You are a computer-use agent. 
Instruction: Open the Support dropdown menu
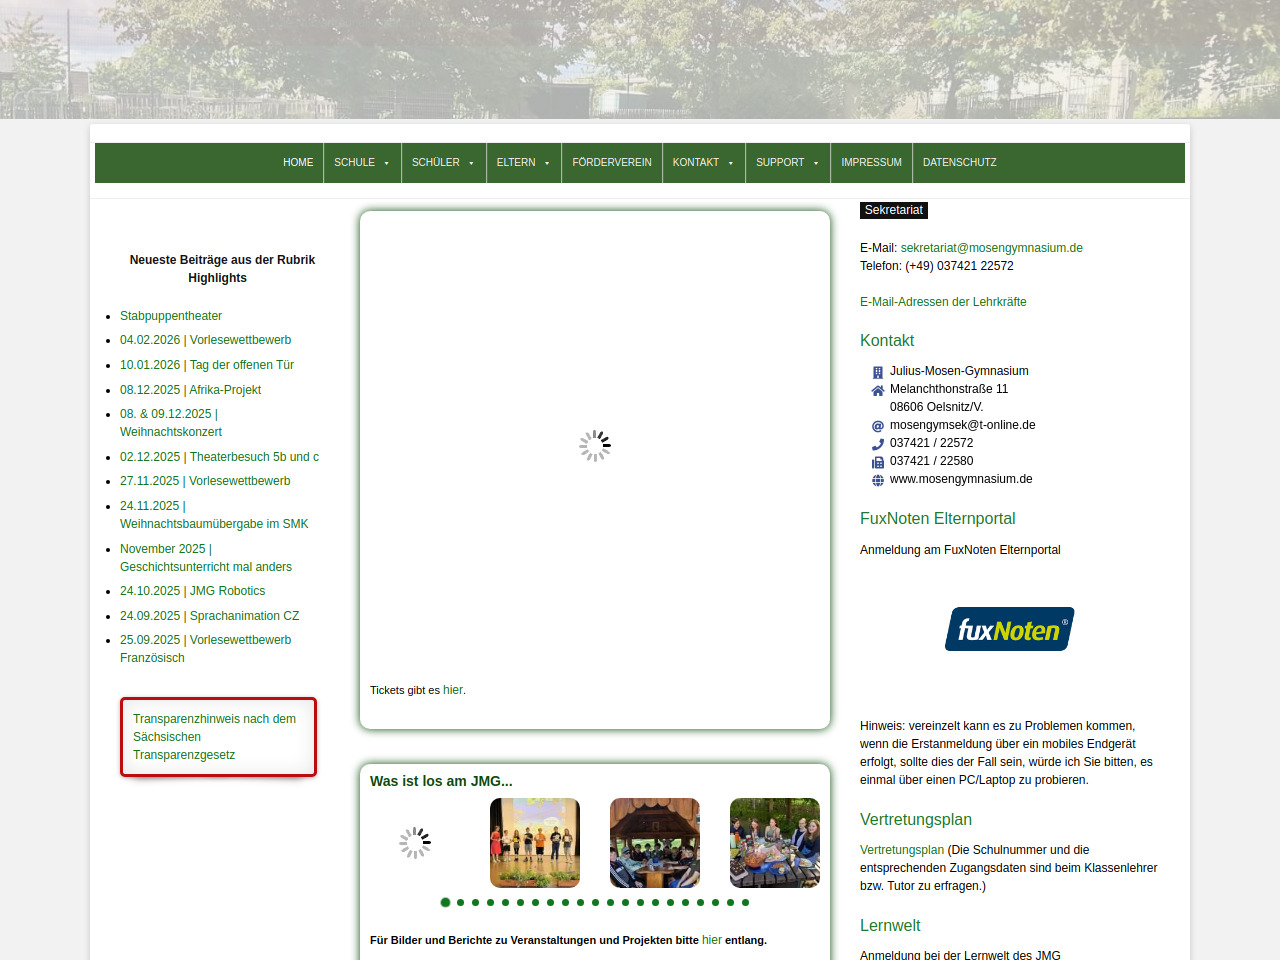click(x=787, y=163)
